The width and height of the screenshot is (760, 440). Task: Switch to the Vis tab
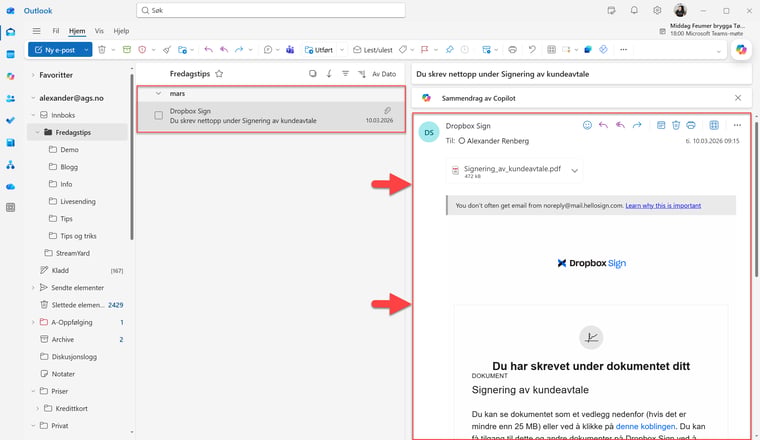pos(99,31)
